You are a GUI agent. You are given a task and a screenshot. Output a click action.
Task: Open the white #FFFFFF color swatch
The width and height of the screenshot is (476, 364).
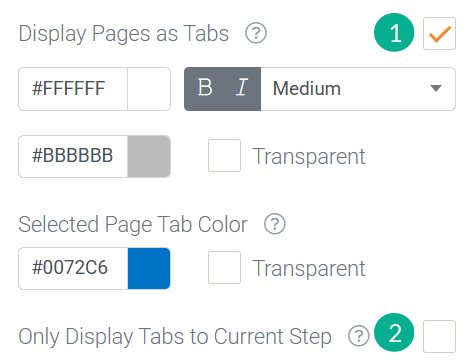[149, 89]
